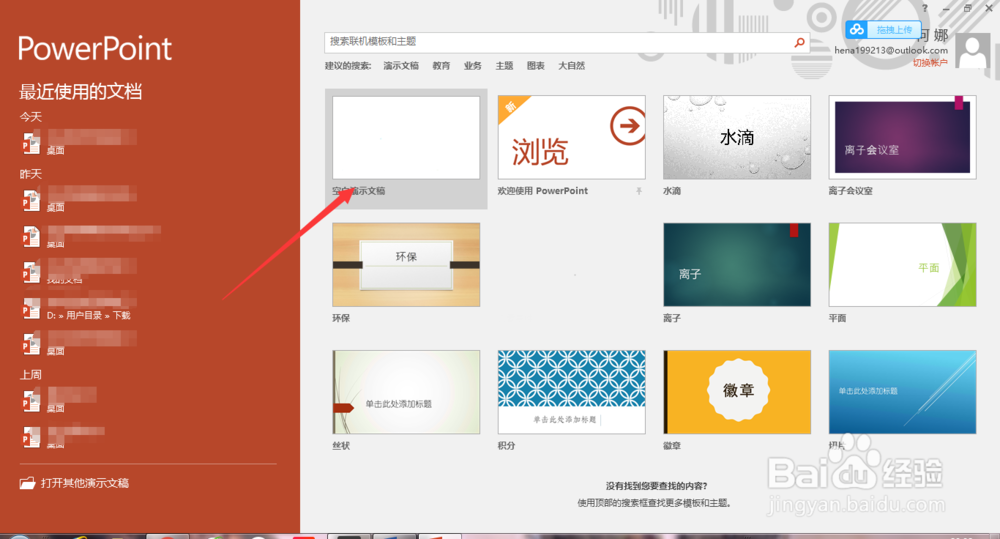Image resolution: width=1000 pixels, height=539 pixels.
Task: Choose the 丝状 template thumbnail
Action: [406, 392]
